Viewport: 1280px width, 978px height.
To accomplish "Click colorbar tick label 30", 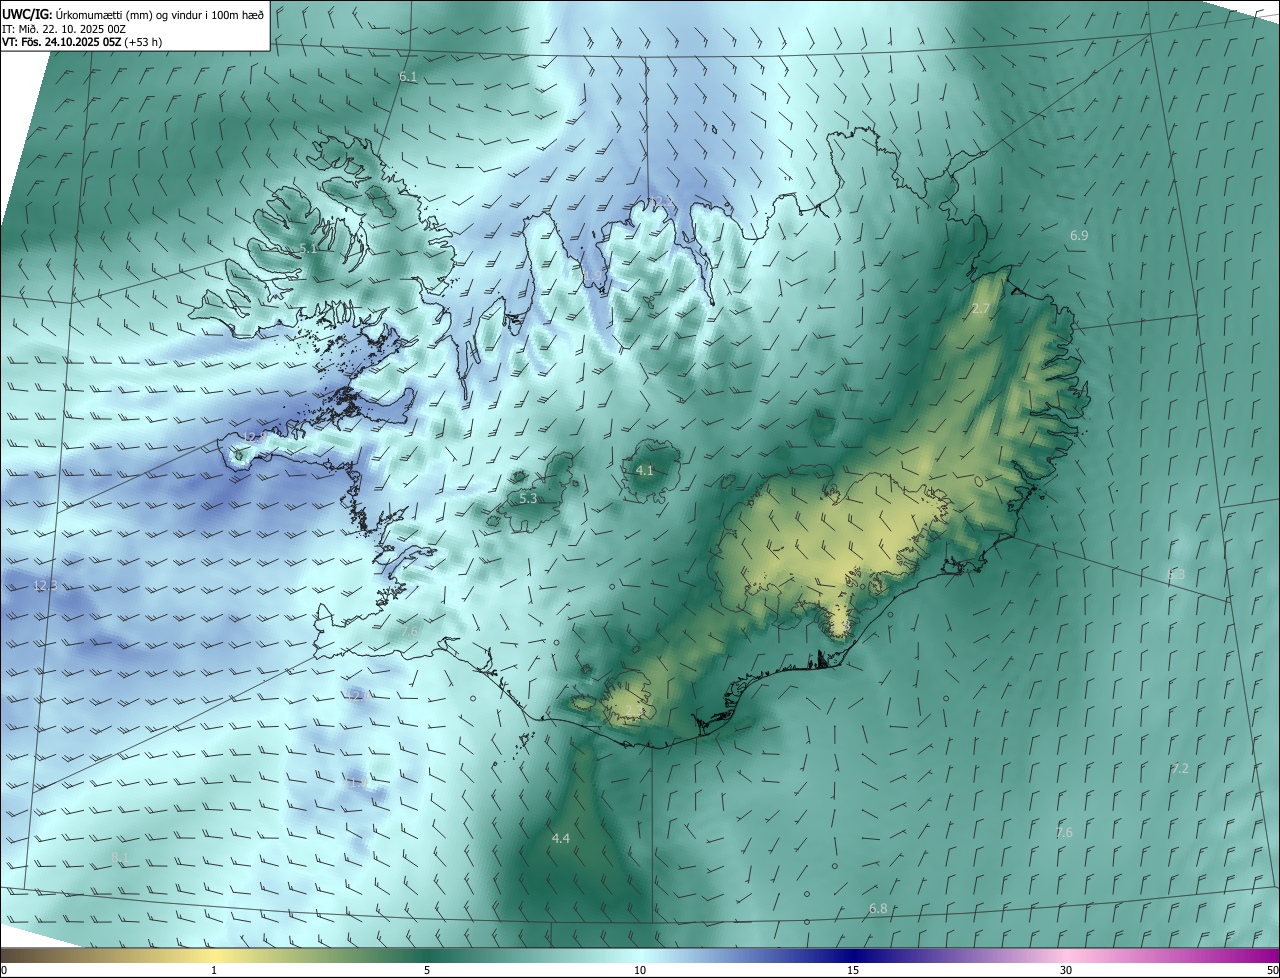I will [x=1066, y=970].
